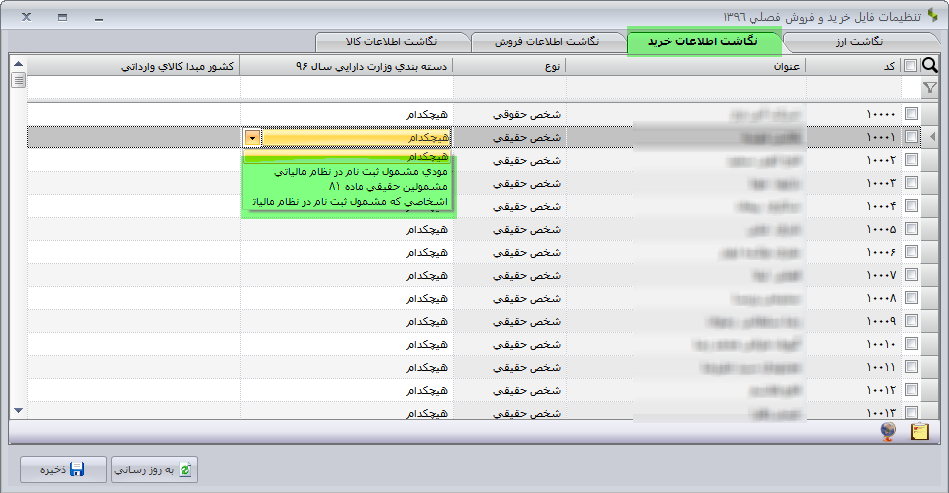Viewport: 949px width, 493px height.
Task: Click the ذخيره save button
Action: [63, 469]
